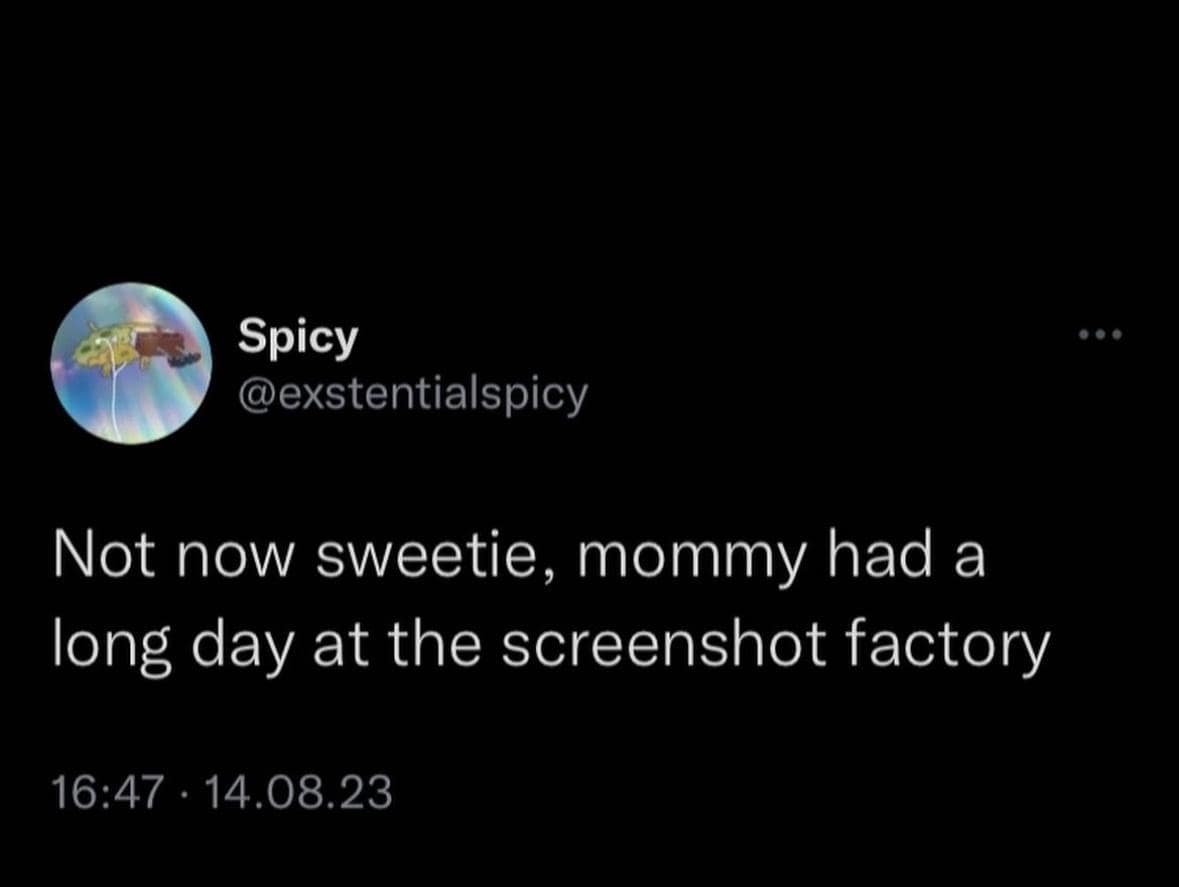Click the @exstentialspicy handle
The image size is (1179, 887).
tap(412, 395)
